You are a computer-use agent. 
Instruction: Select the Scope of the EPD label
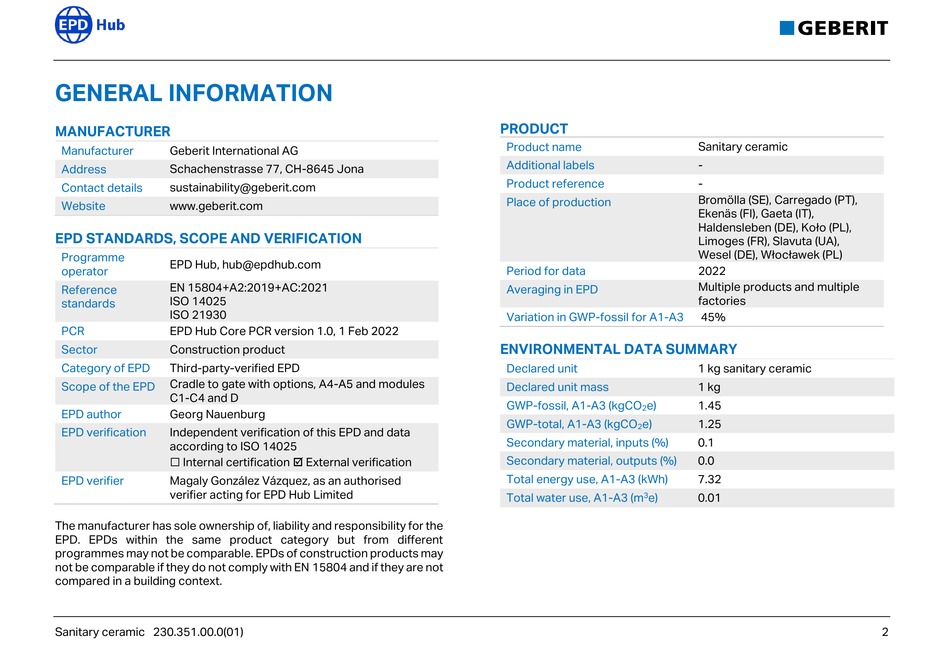pos(108,387)
